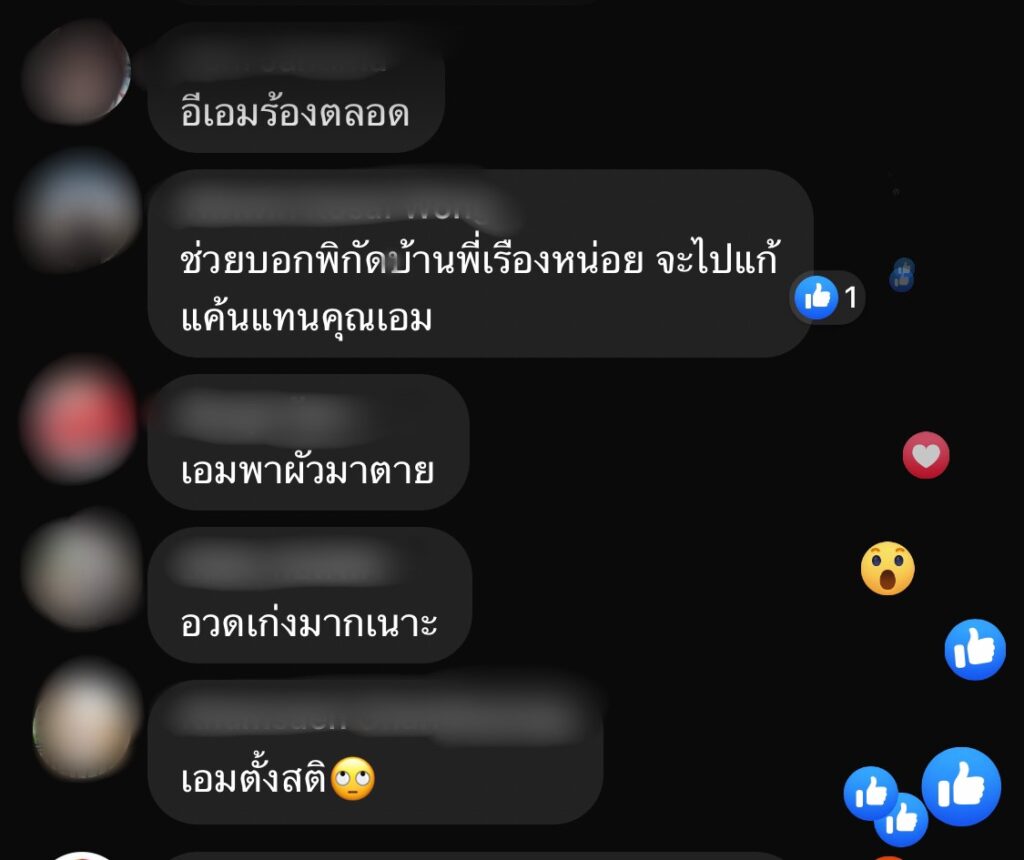The width and height of the screenshot is (1024, 860).
Task: Tap the largest floating thumbs-up reaction
Action: click(961, 786)
